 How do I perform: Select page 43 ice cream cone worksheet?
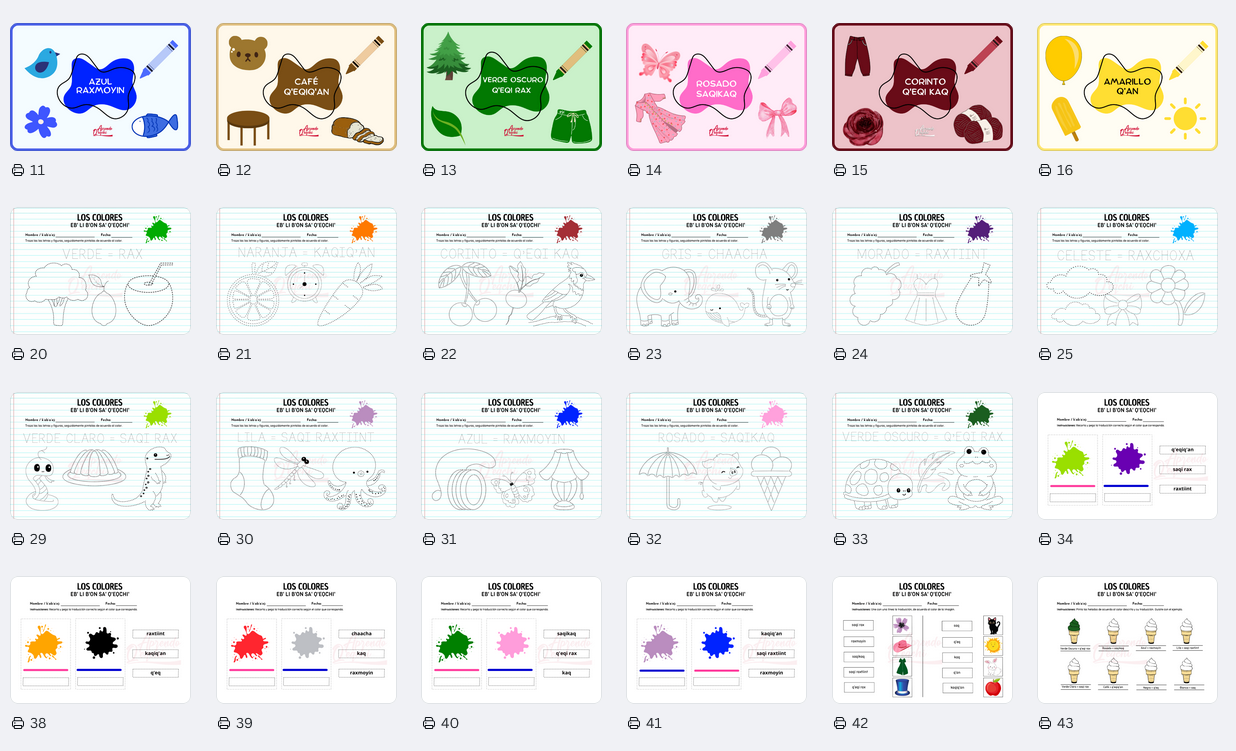(x=1127, y=640)
